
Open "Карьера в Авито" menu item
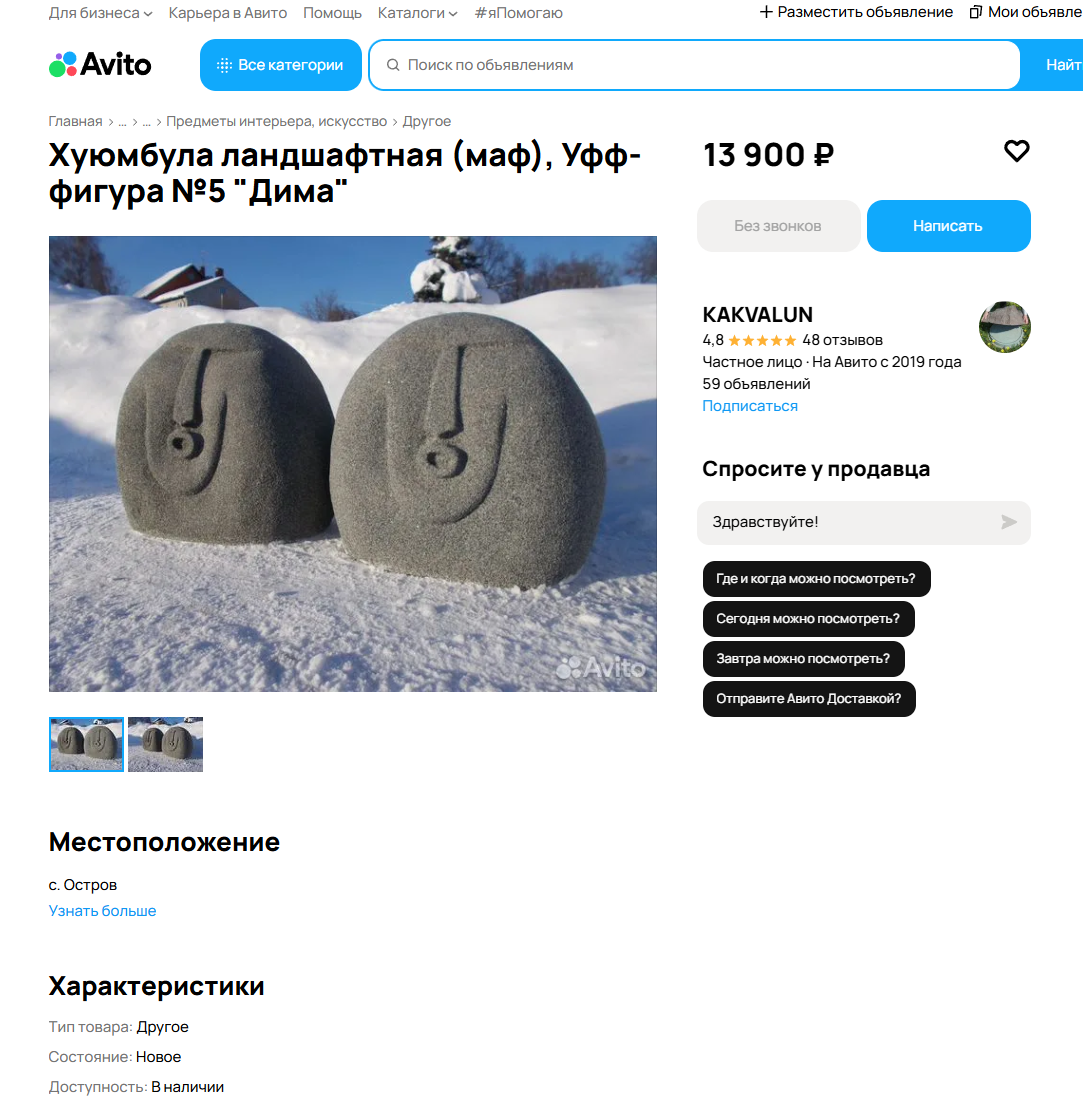[228, 13]
